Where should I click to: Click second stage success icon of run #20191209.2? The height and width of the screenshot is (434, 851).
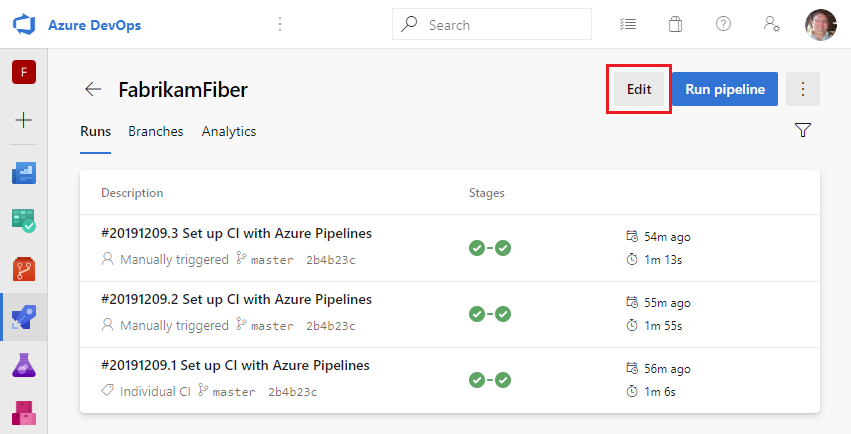(503, 314)
